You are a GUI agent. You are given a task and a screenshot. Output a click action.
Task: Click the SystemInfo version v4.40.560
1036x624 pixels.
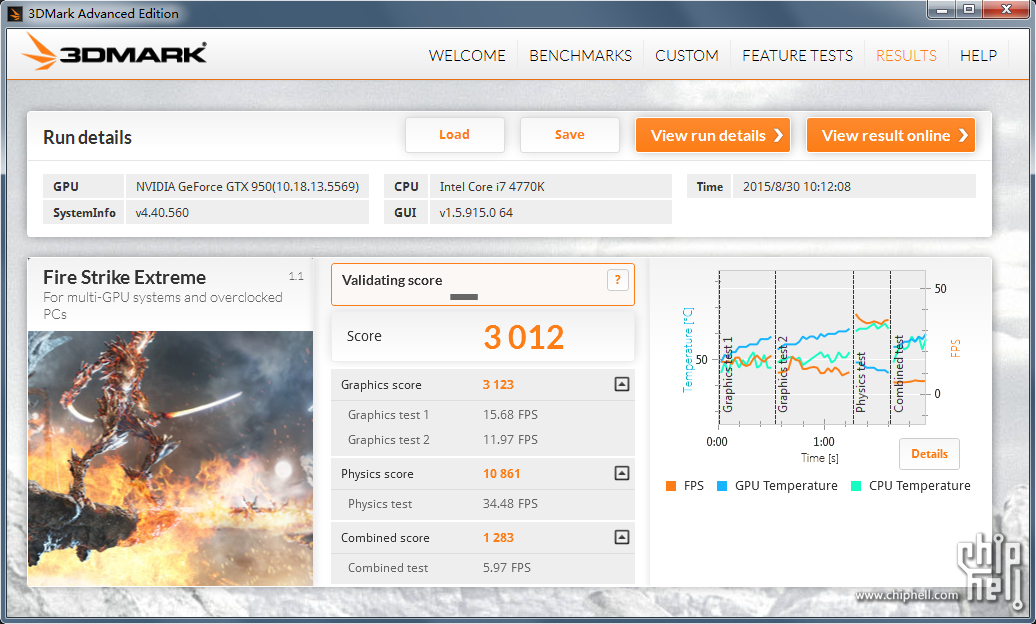[162, 213]
